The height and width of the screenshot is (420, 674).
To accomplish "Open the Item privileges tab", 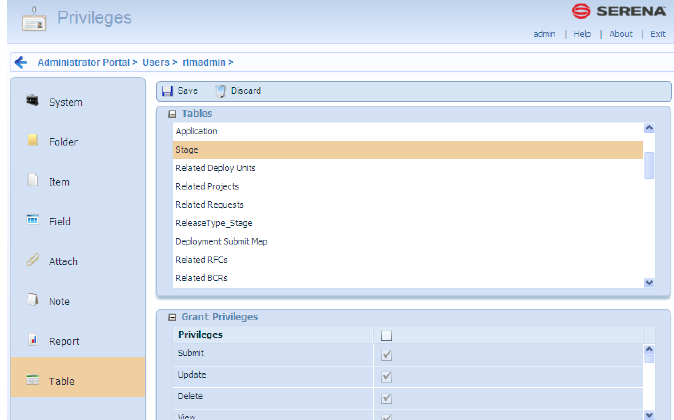I will point(78,182).
